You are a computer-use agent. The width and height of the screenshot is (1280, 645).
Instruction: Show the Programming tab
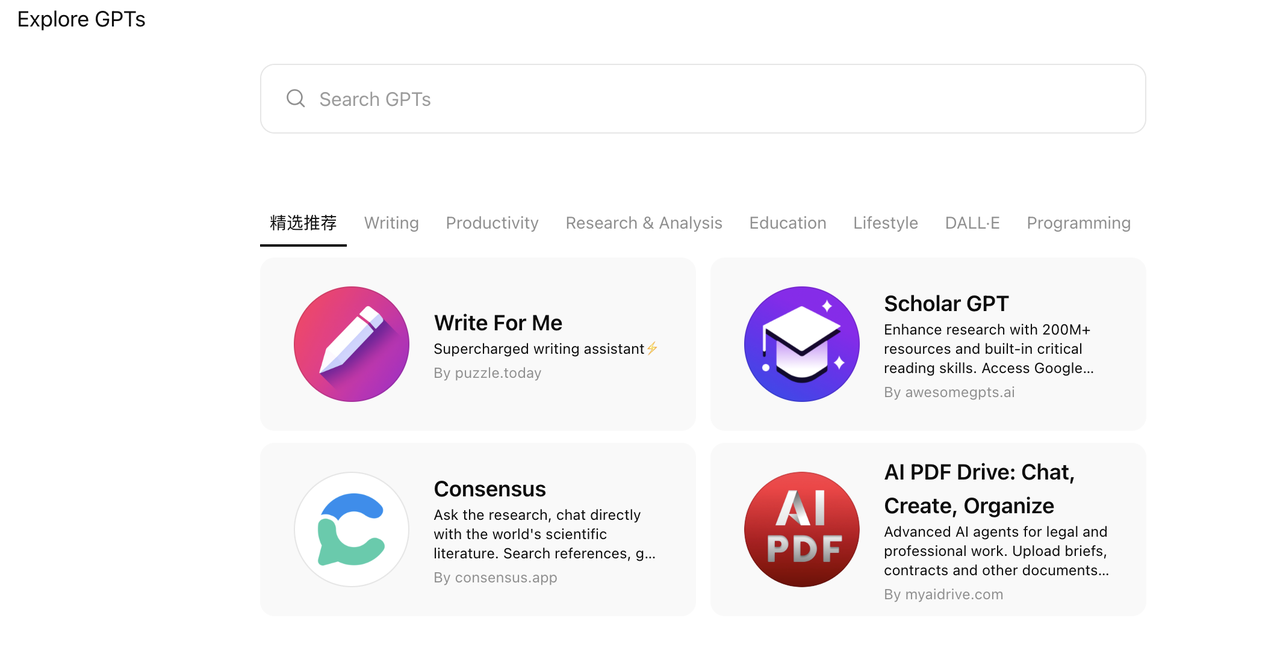[1078, 223]
